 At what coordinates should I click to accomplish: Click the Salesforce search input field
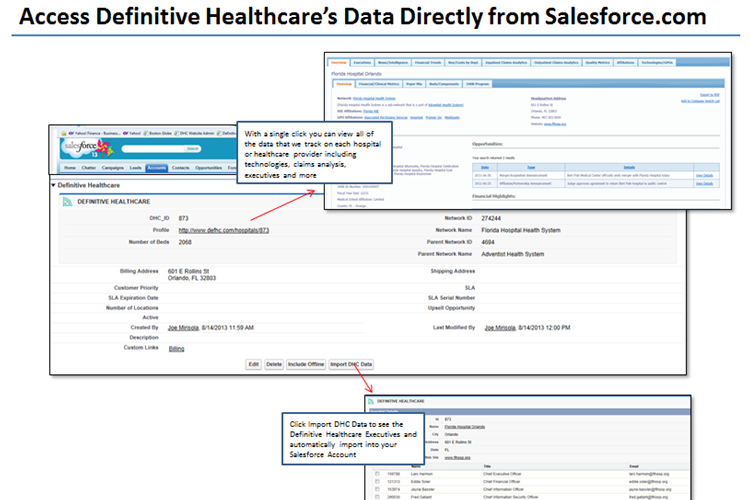click(154, 149)
